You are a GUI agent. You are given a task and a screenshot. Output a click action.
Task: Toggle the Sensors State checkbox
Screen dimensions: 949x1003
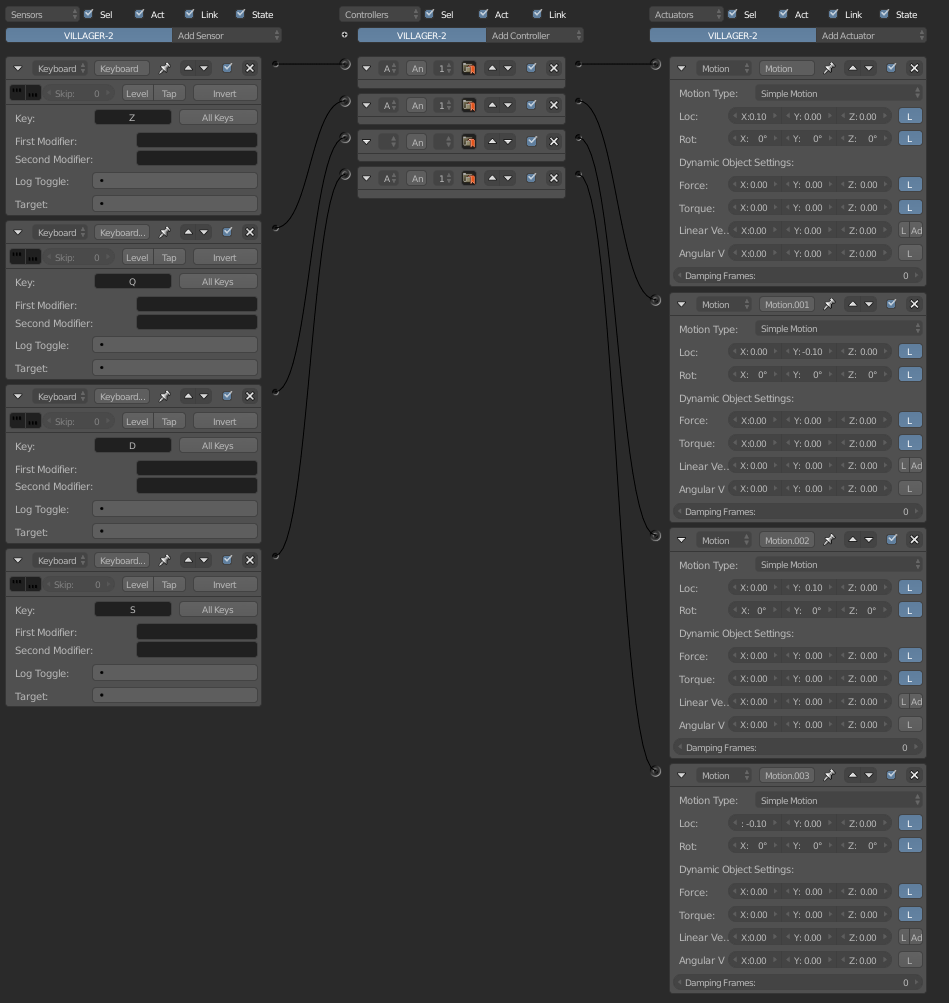tap(242, 14)
